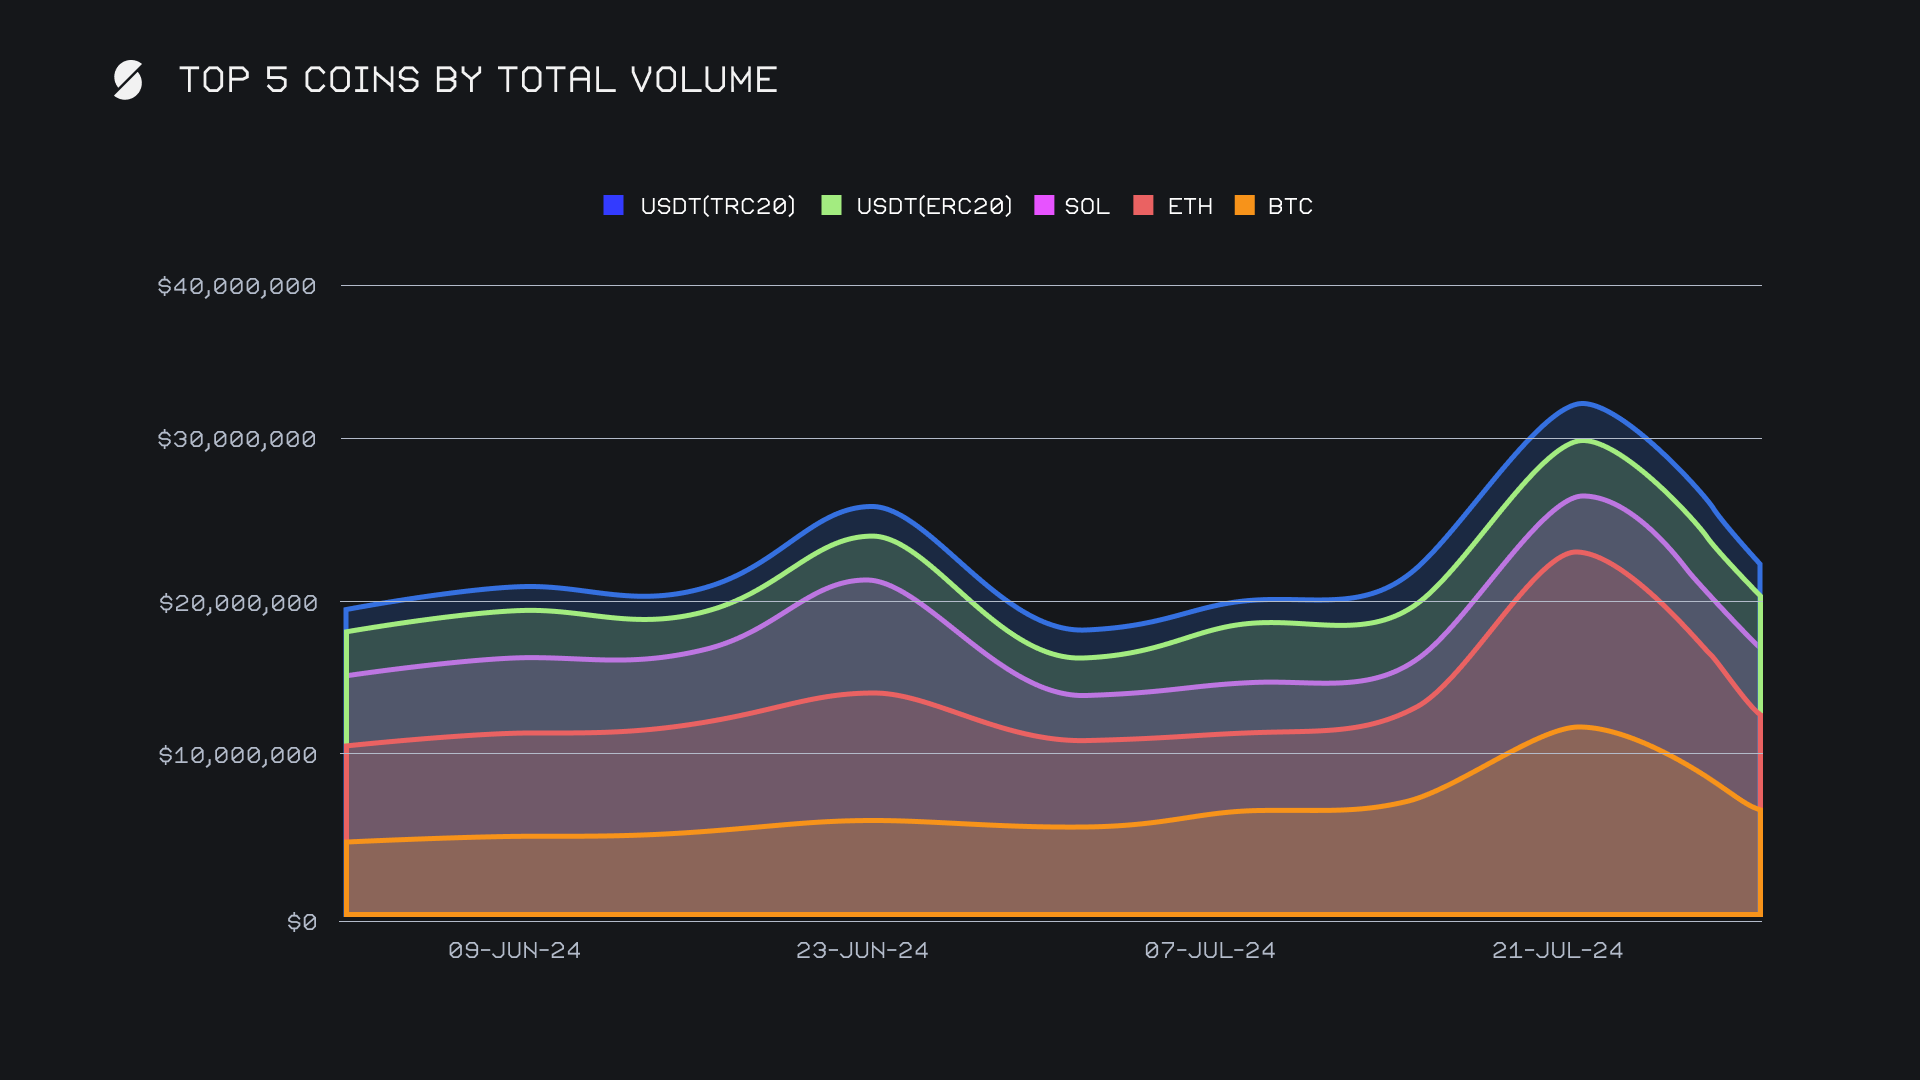Hide the BTC series via legend label

(x=1290, y=206)
